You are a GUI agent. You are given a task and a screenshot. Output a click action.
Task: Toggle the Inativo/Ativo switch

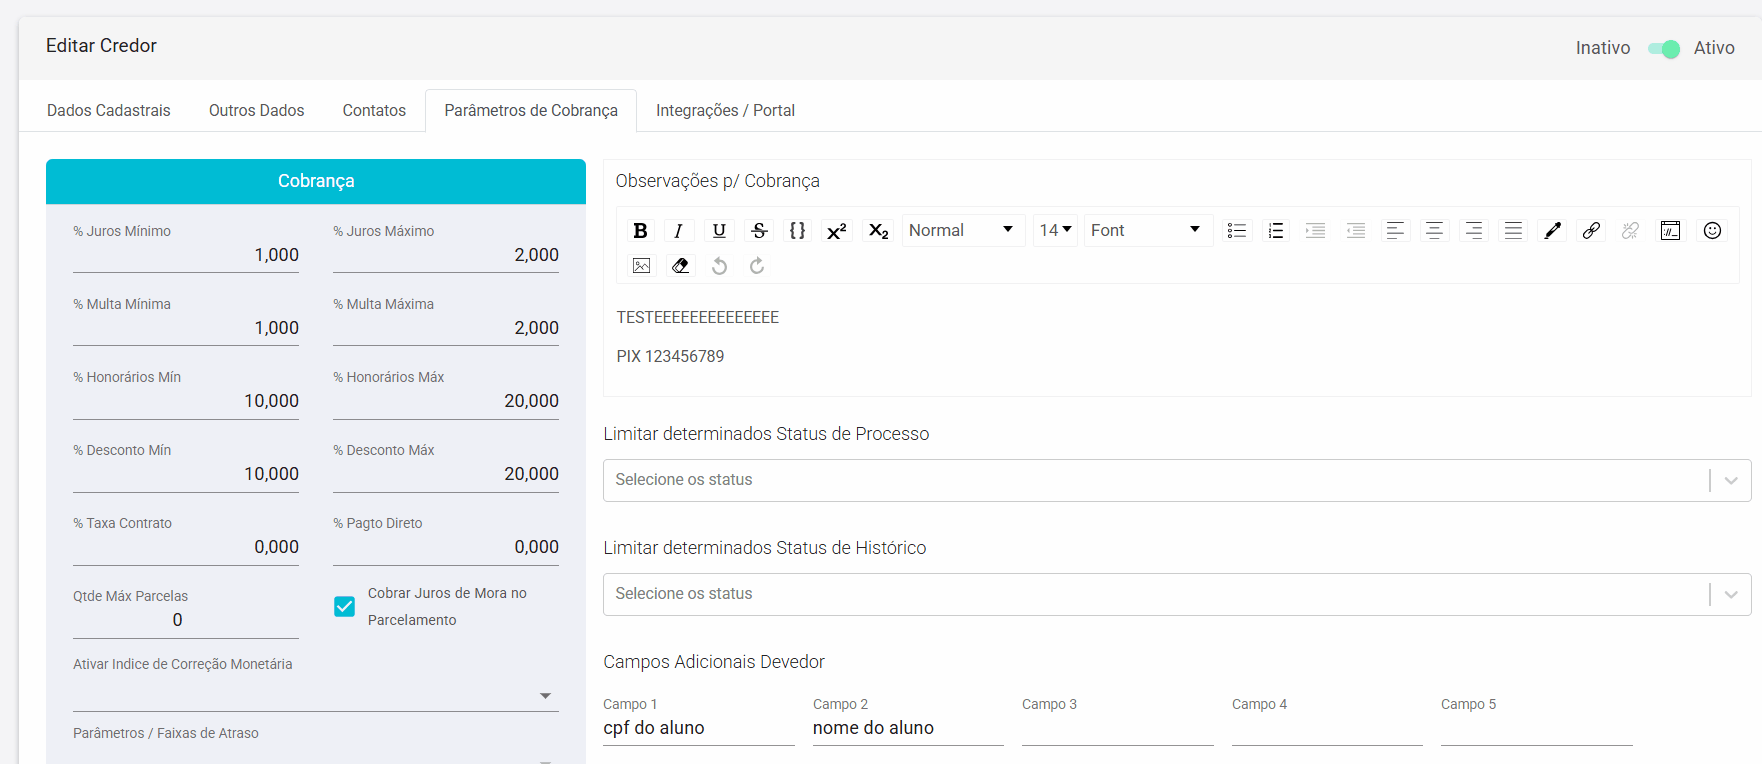[x=1664, y=49]
